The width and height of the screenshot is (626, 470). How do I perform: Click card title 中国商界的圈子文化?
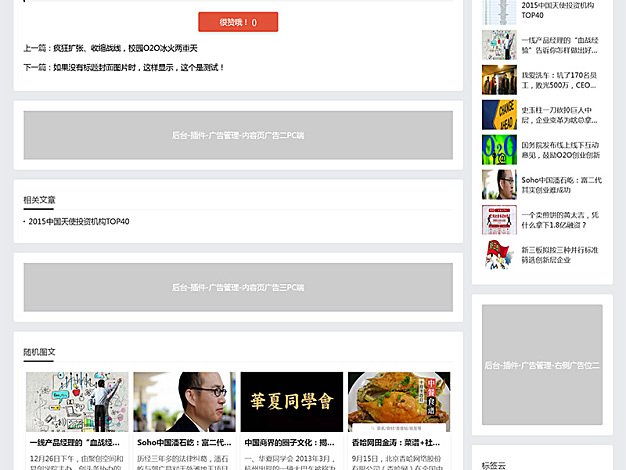click(289, 442)
